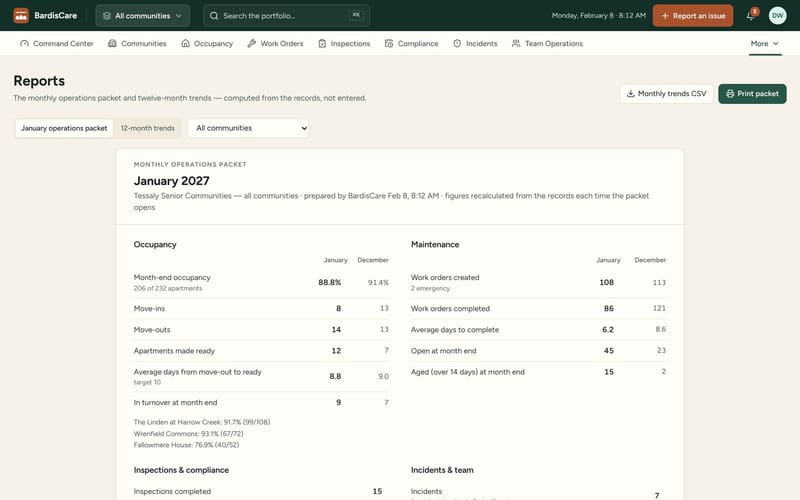Go to Incidents page
The height and width of the screenshot is (500, 800).
click(x=475, y=43)
